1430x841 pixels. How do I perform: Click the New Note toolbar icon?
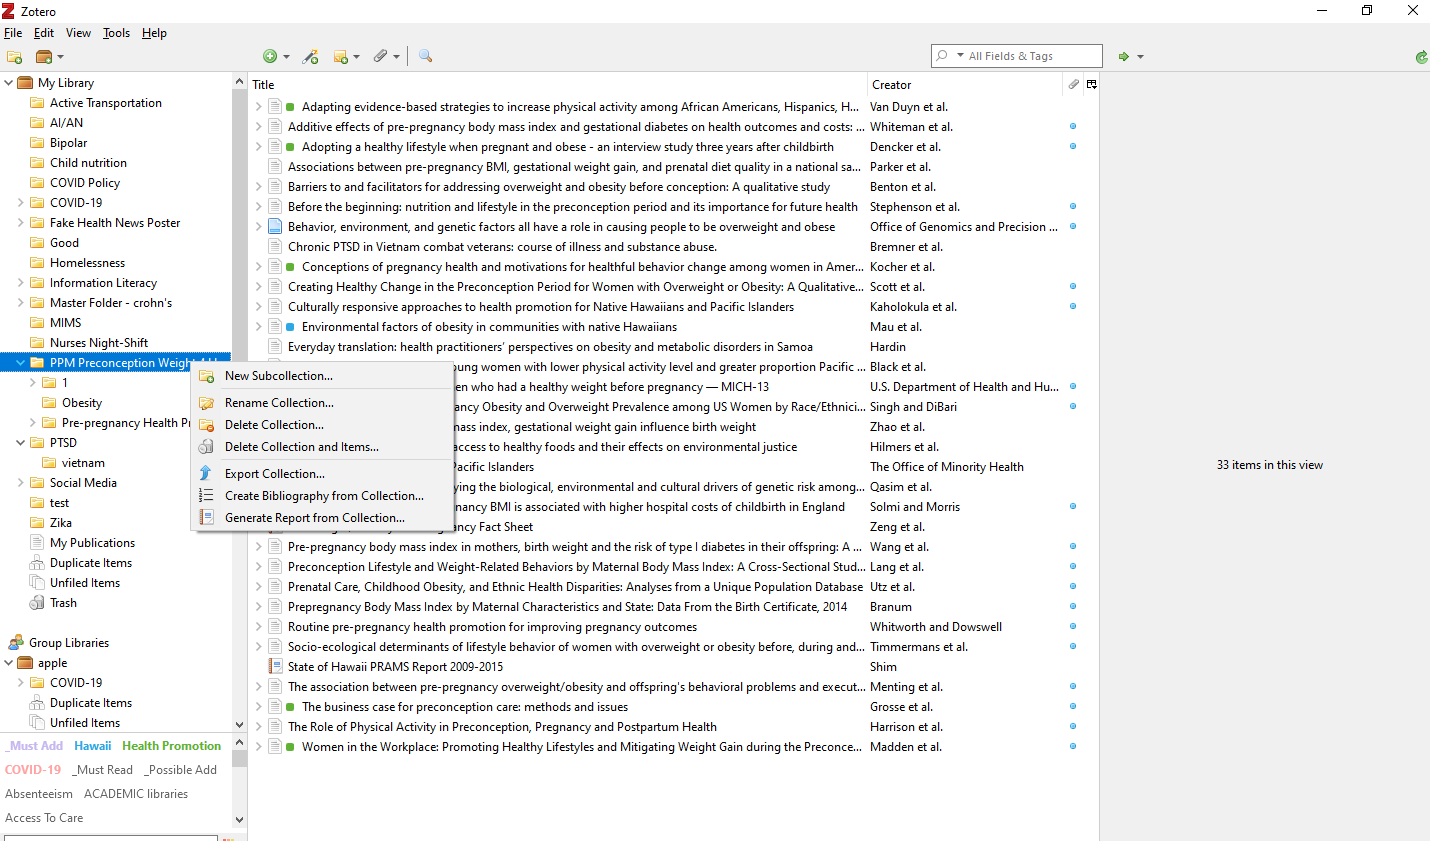tap(340, 57)
